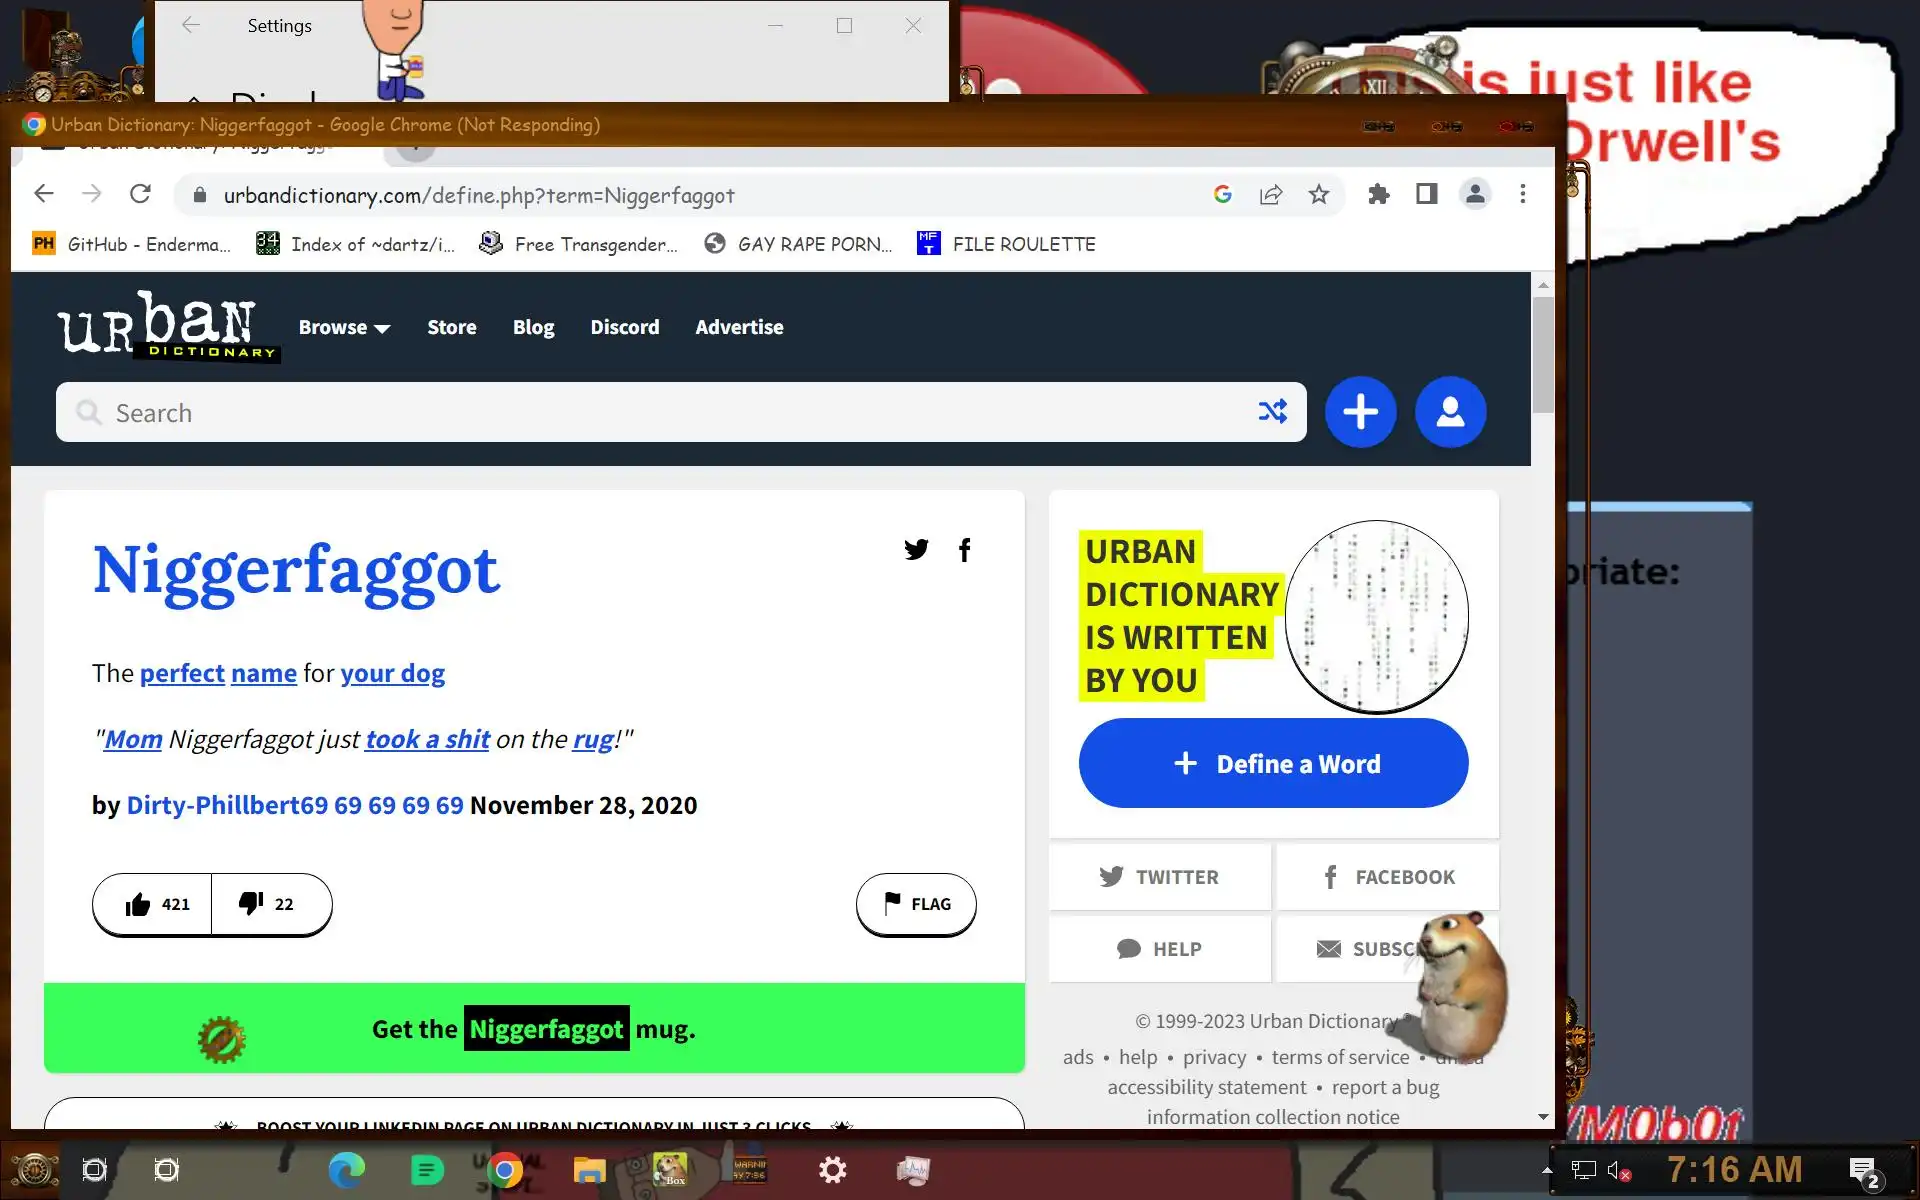Image resolution: width=1920 pixels, height=1200 pixels.
Task: Reload the page with refresh icon
Action: 140,194
